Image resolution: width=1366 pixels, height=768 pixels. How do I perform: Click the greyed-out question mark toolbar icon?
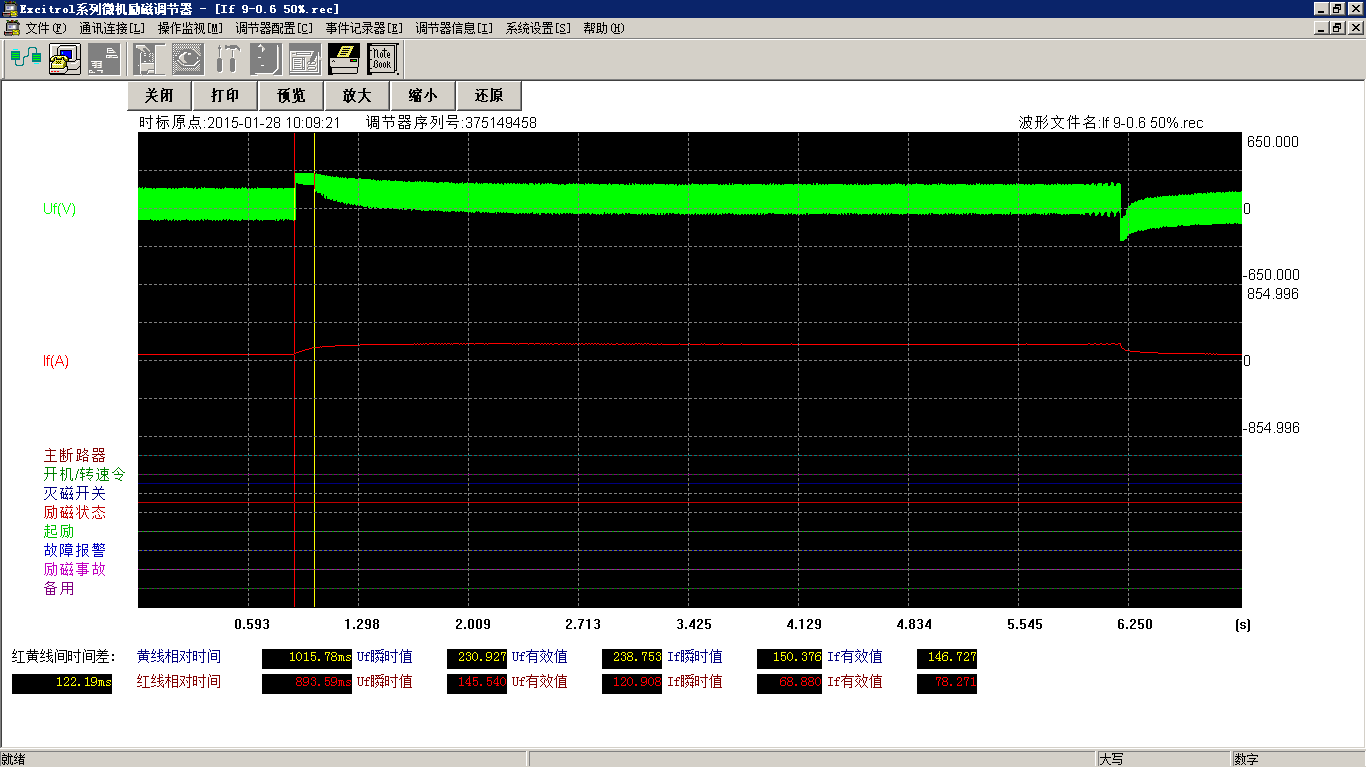(x=266, y=59)
